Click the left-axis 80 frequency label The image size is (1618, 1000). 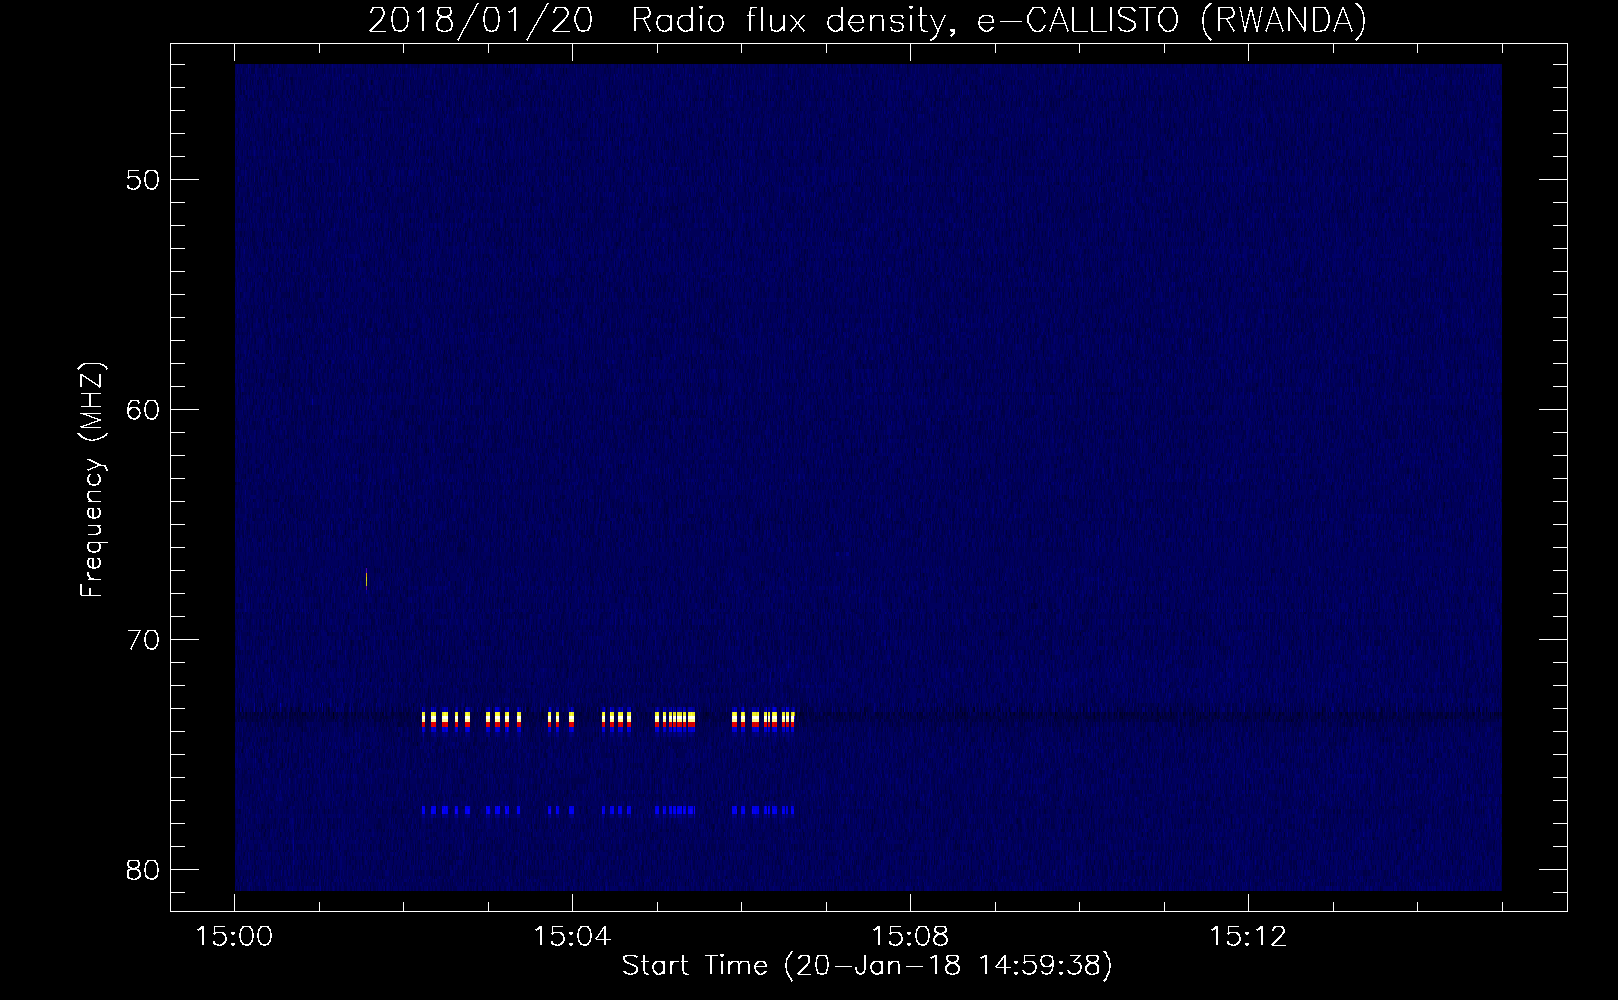coord(144,870)
